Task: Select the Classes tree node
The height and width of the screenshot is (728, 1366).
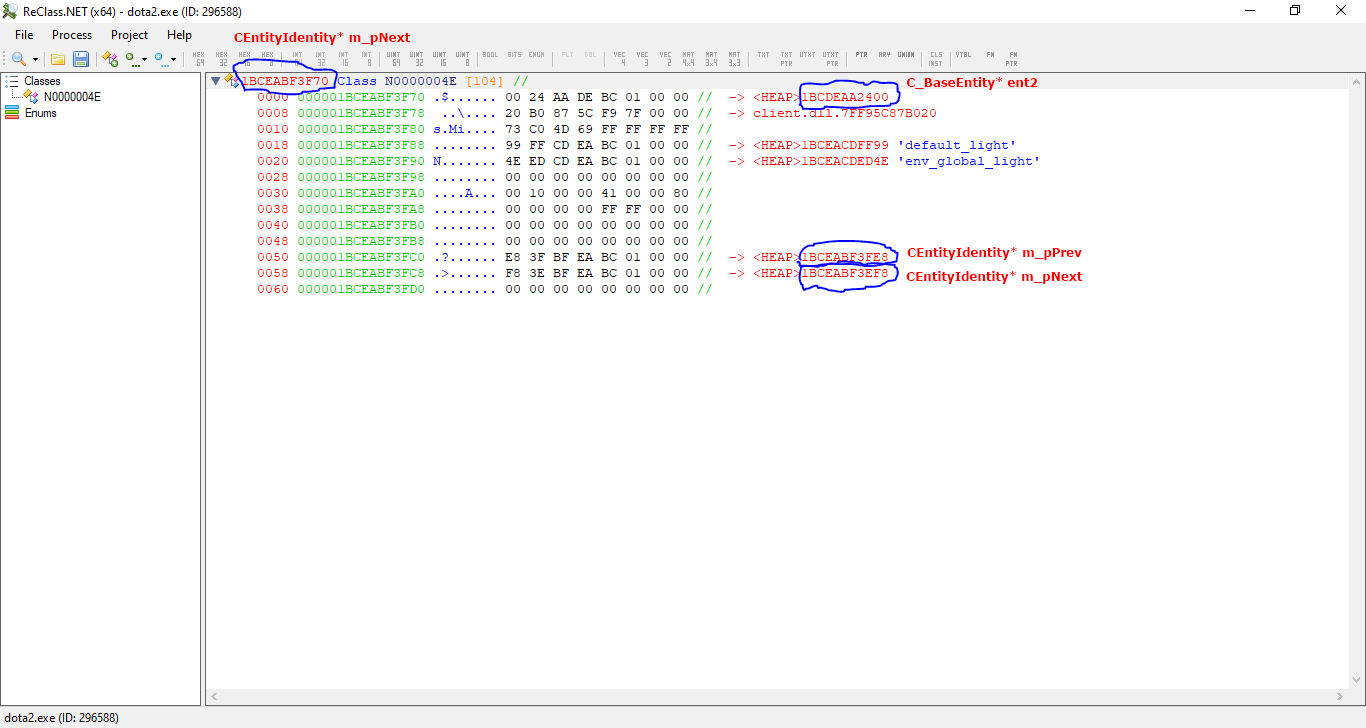Action: (42, 81)
